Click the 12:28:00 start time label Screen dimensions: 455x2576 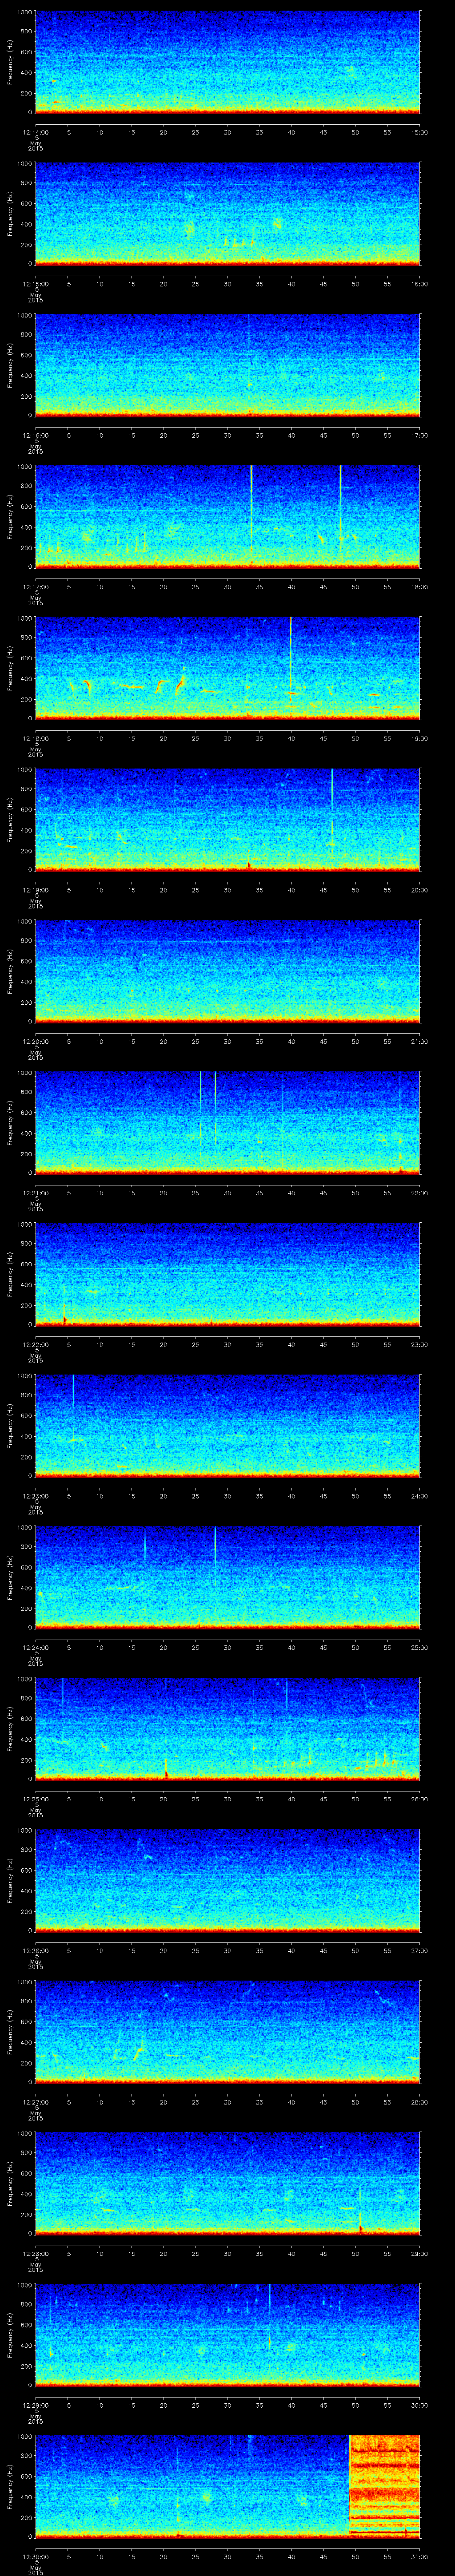coord(35,2253)
